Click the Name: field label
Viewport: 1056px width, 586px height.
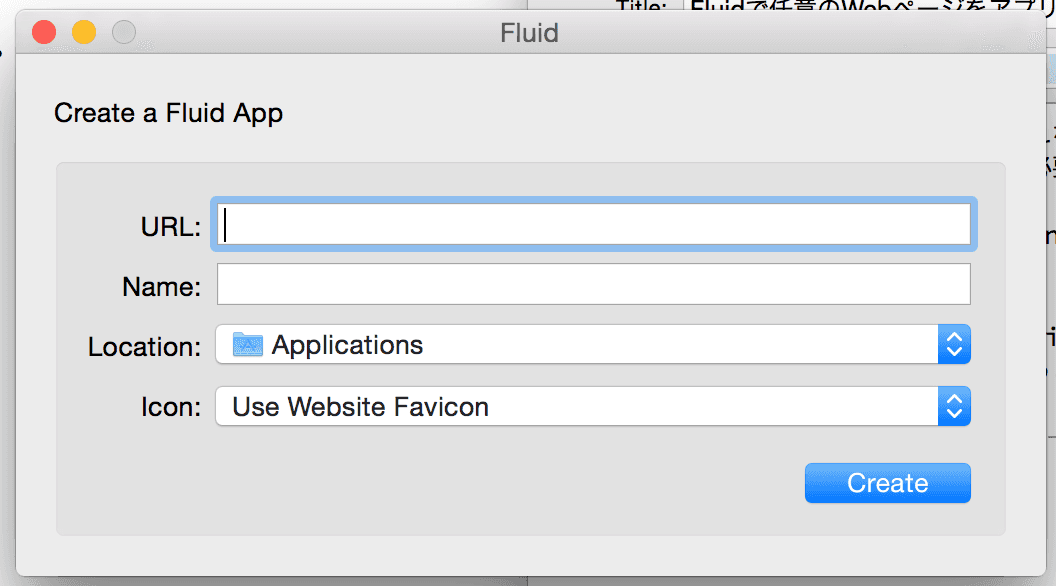tap(161, 287)
